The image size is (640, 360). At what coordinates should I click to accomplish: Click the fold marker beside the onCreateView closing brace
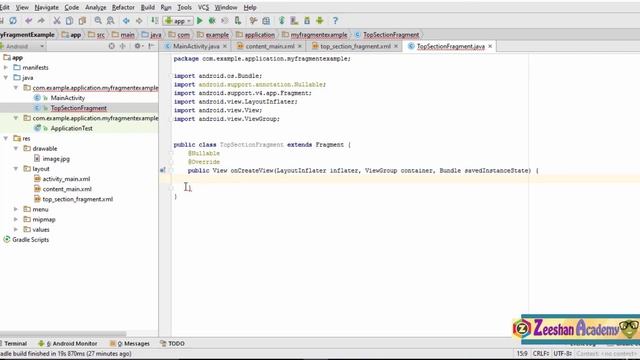tap(172, 188)
